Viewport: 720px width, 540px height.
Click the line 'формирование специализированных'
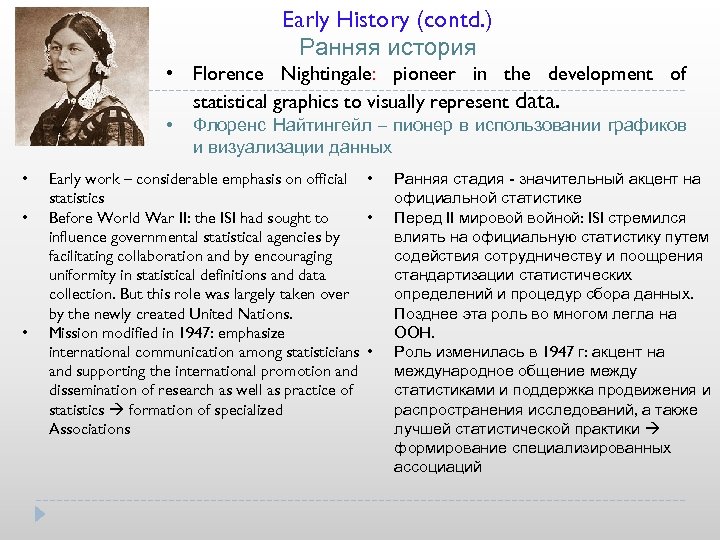(533, 448)
